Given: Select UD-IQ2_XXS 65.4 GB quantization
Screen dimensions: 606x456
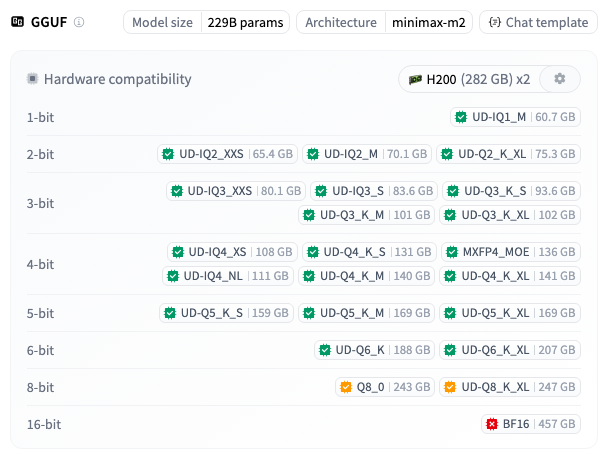Looking at the screenshot, I should (226, 154).
